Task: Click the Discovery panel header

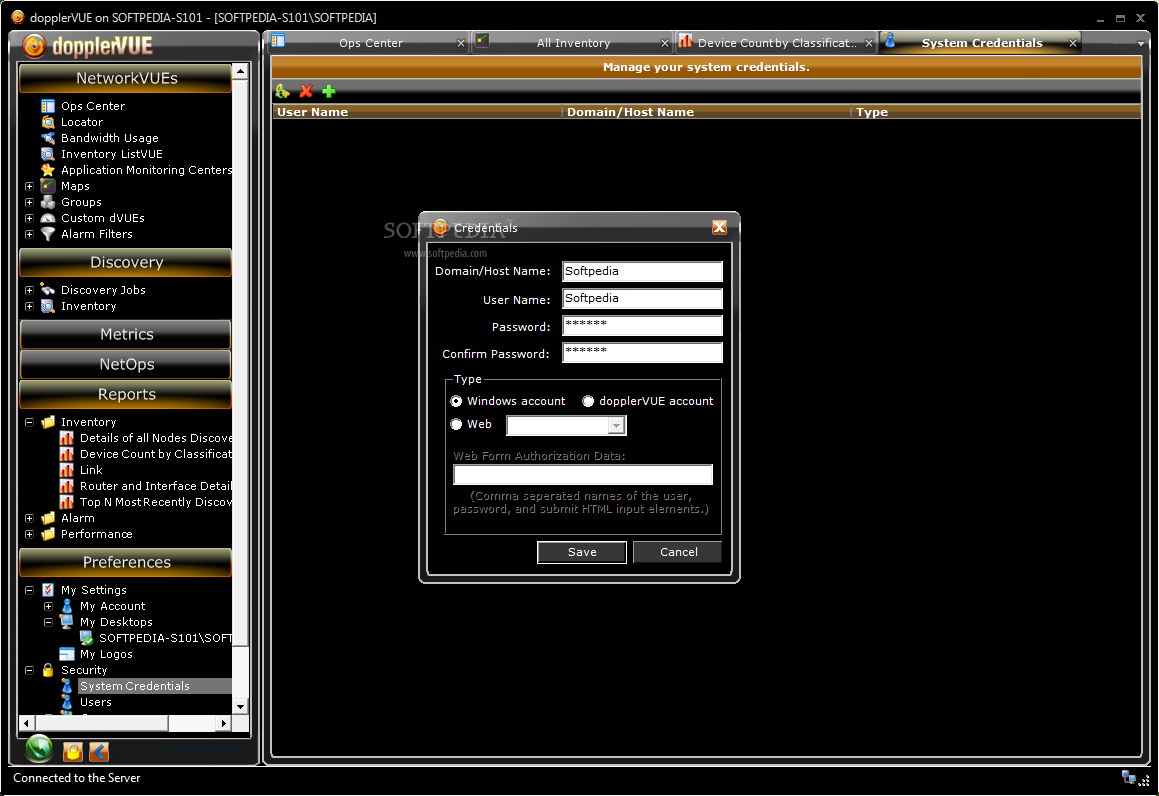Action: pos(126,262)
